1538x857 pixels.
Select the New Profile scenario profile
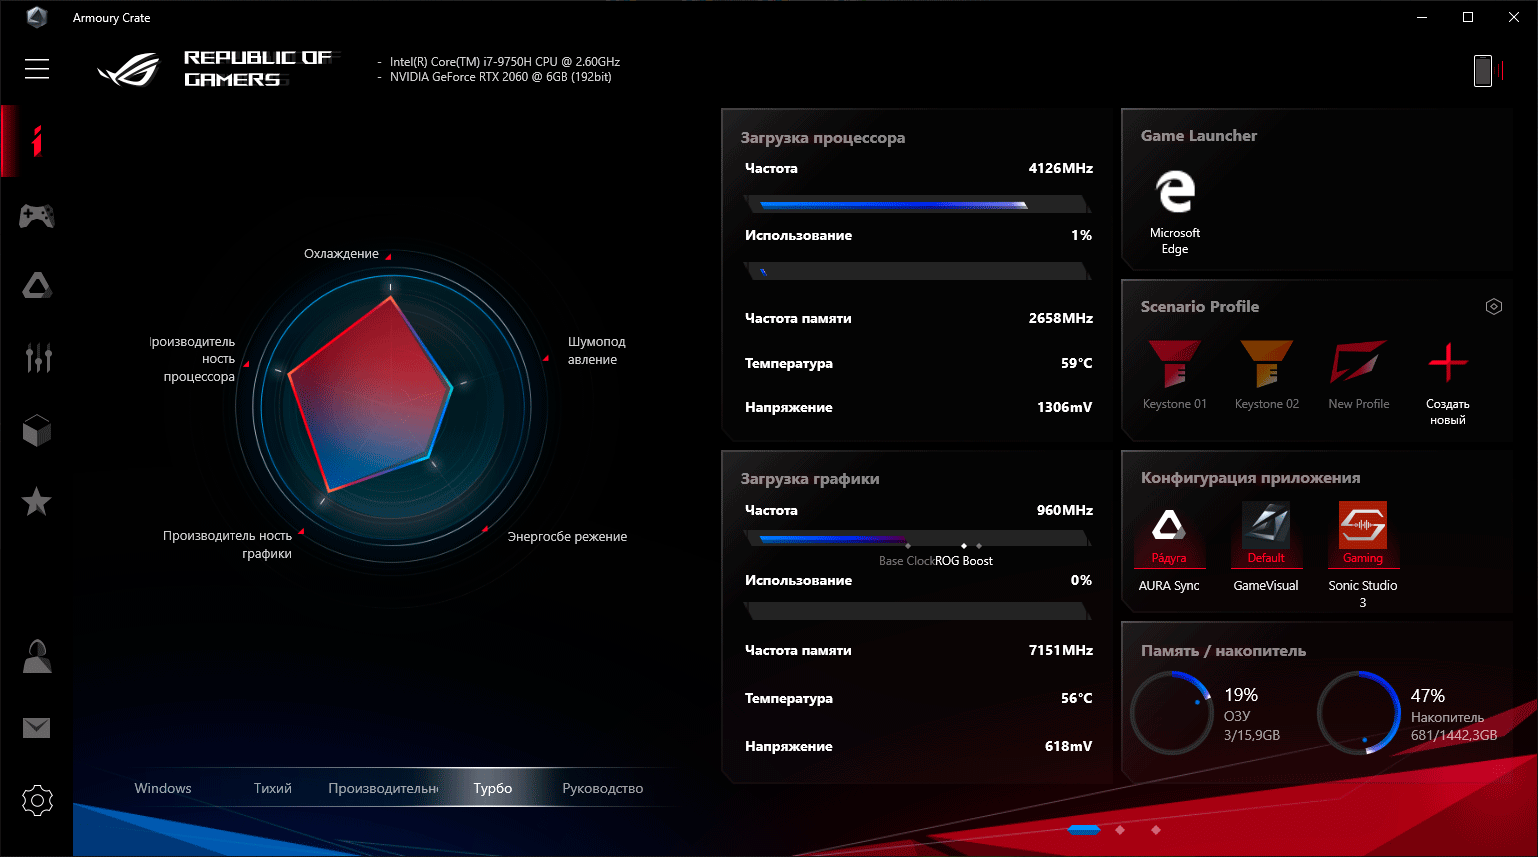(x=1359, y=375)
